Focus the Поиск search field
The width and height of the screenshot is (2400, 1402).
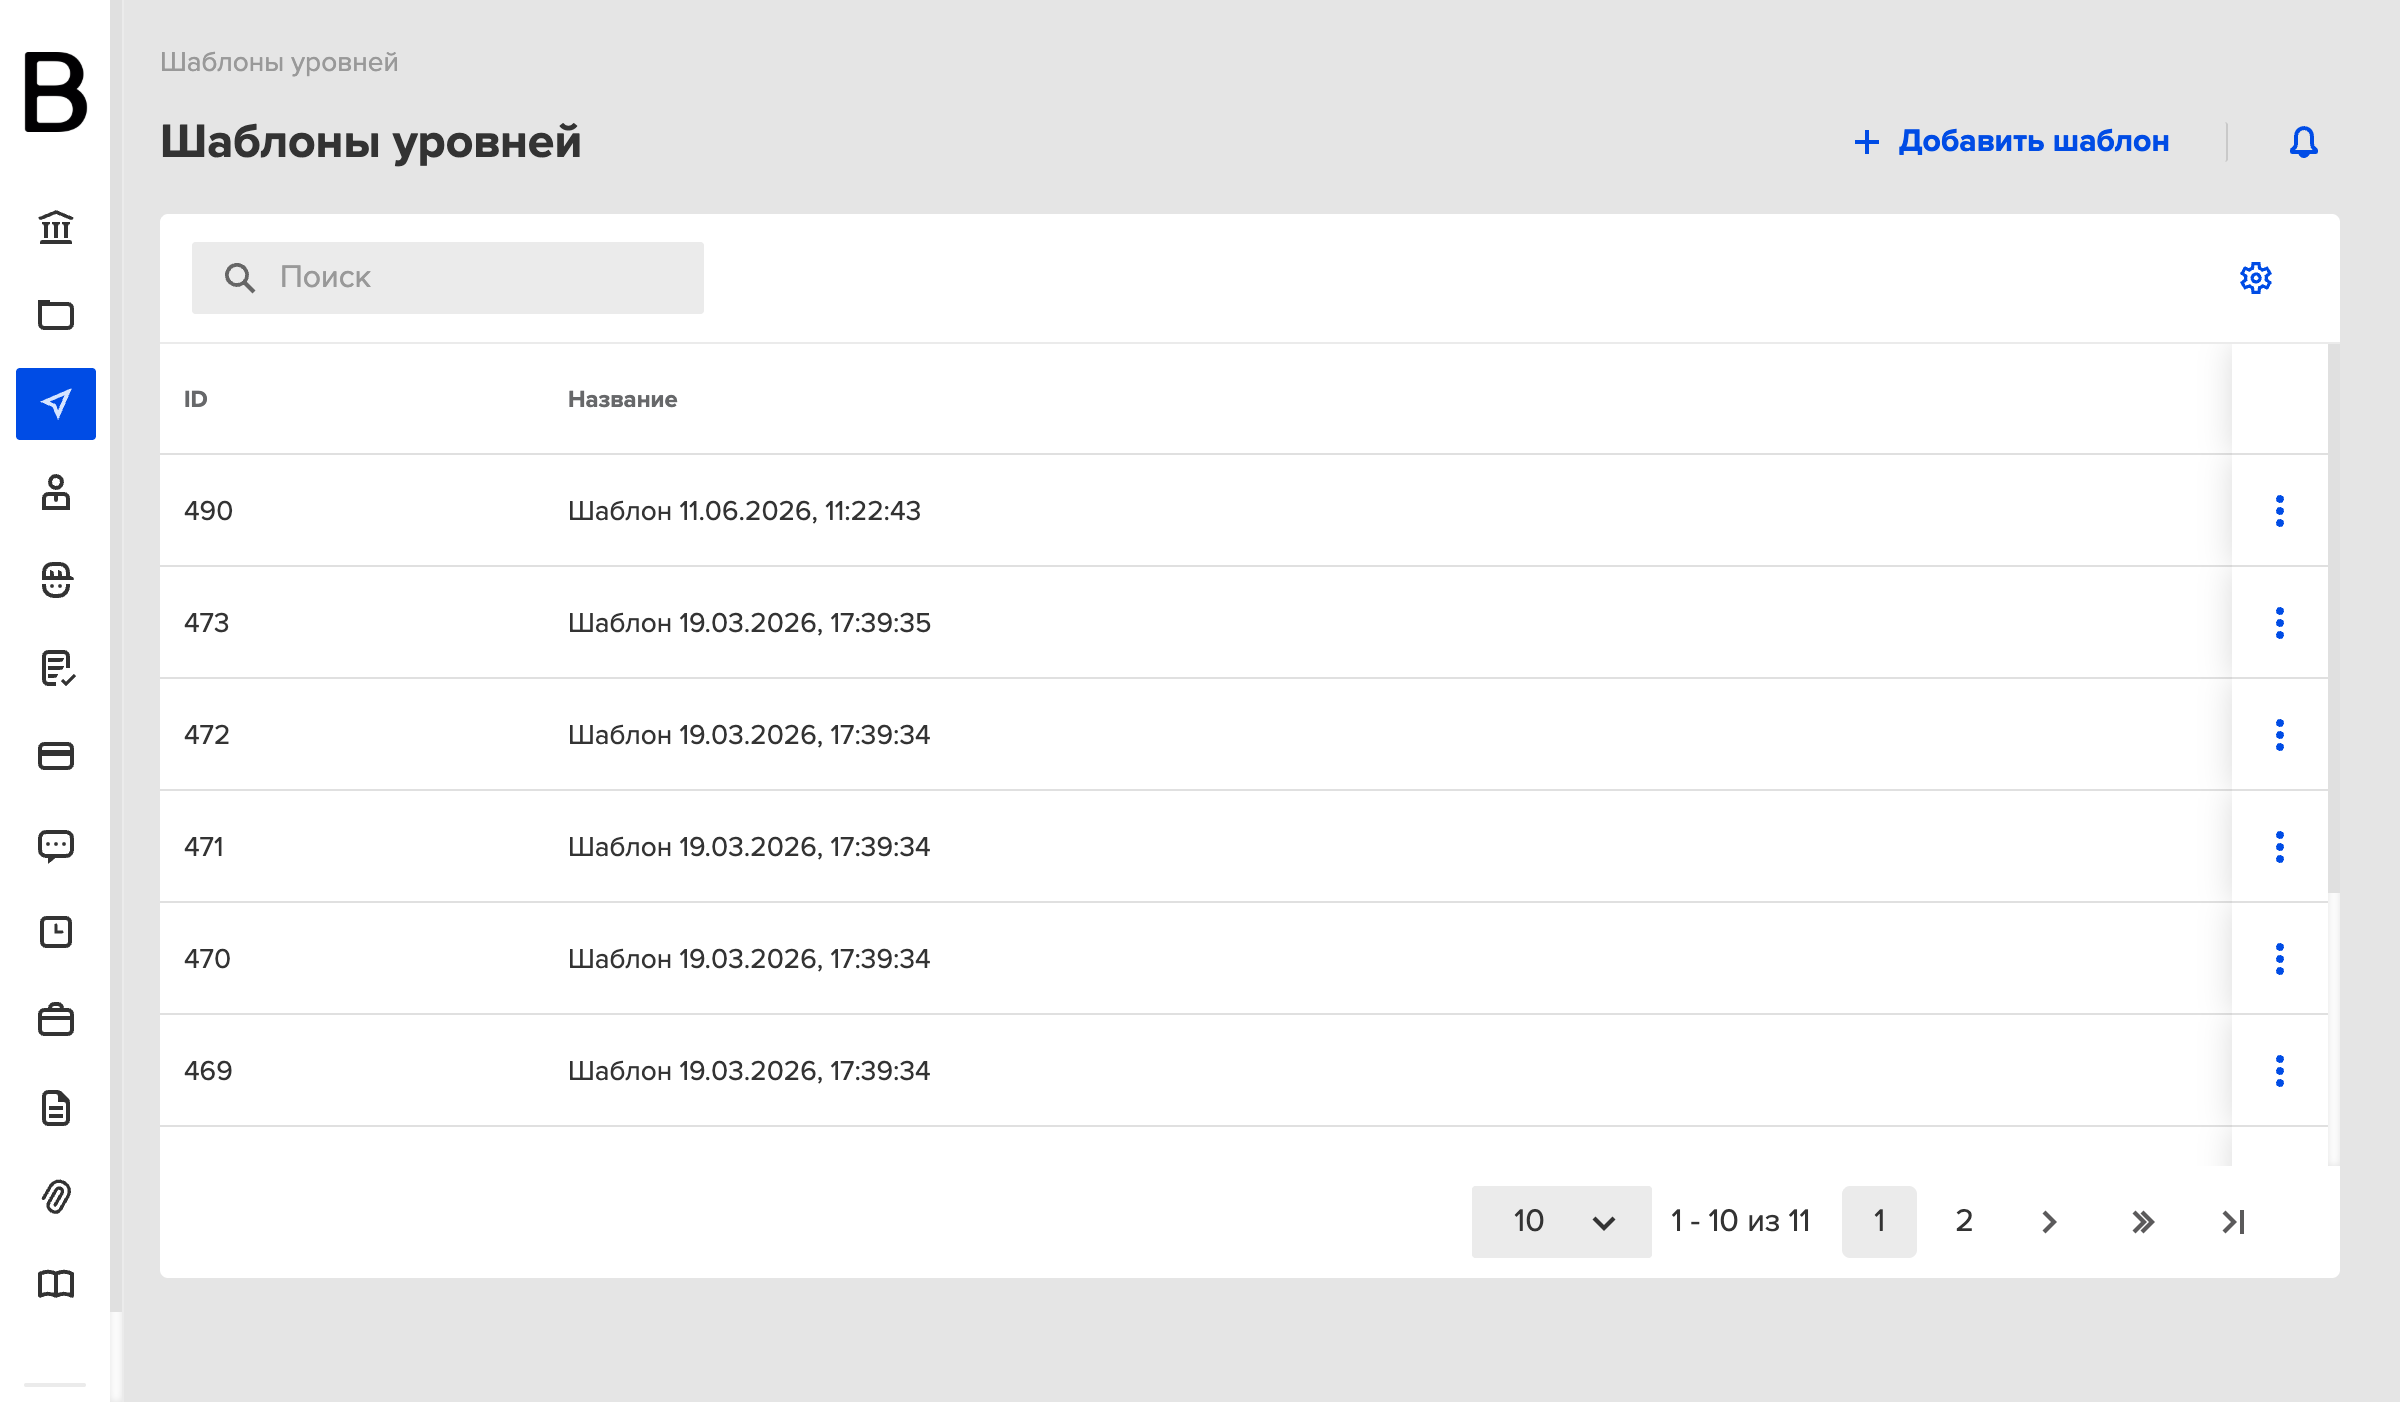448,278
